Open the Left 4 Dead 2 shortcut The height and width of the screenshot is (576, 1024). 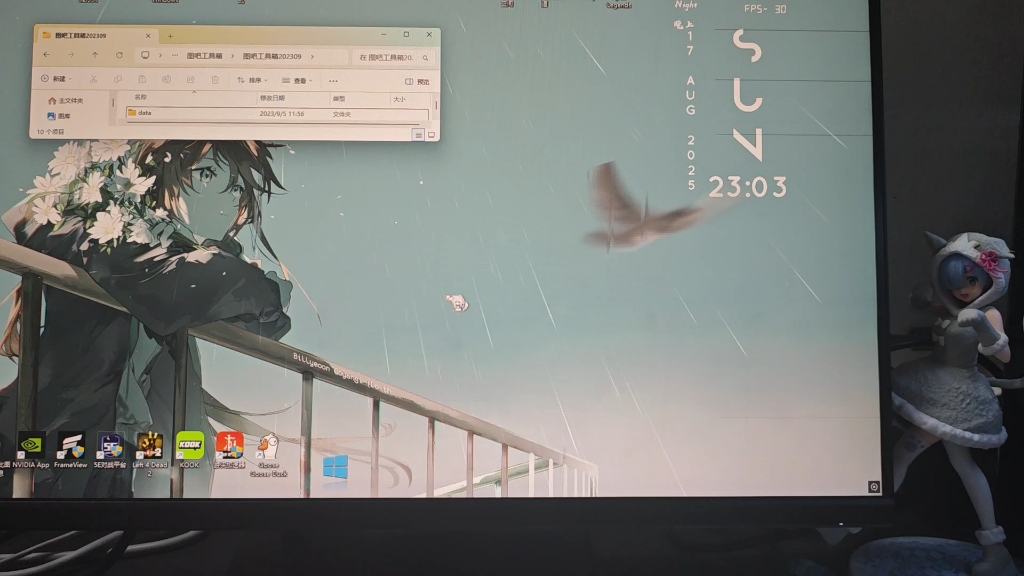tap(150, 453)
